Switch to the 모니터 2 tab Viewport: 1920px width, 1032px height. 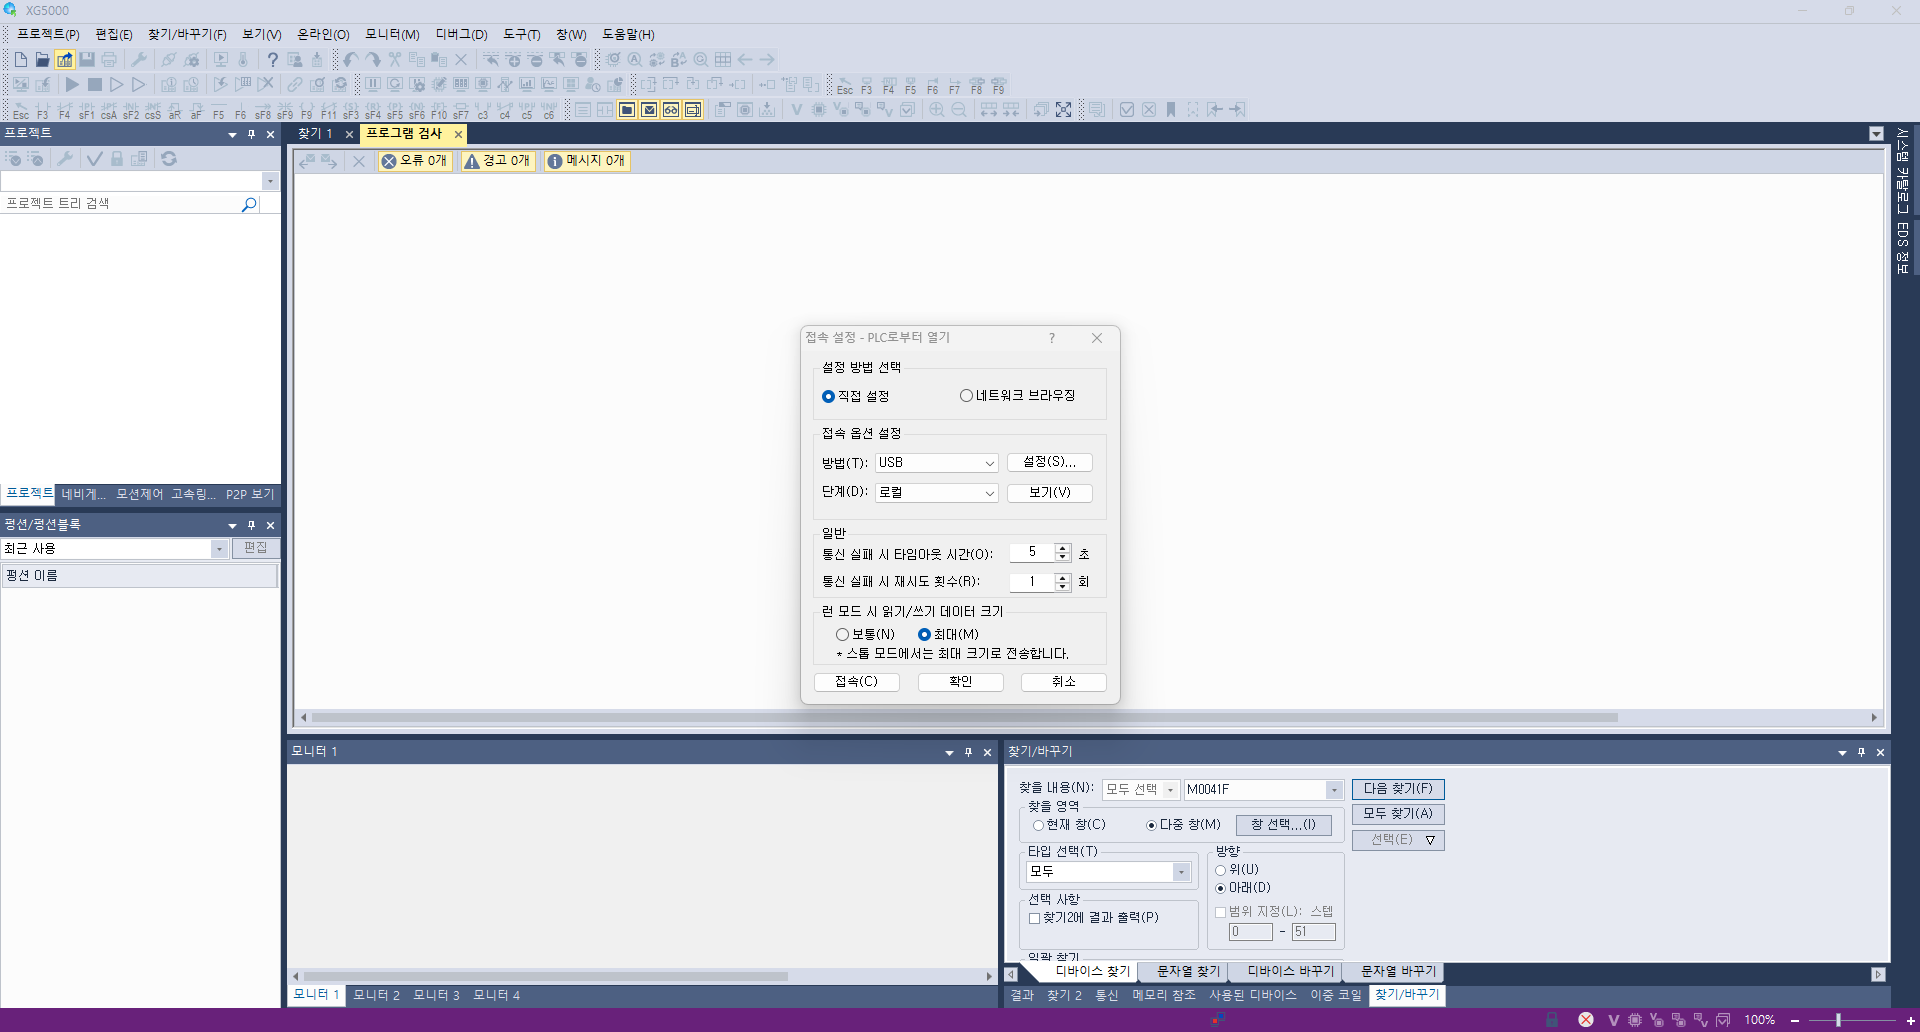376,994
